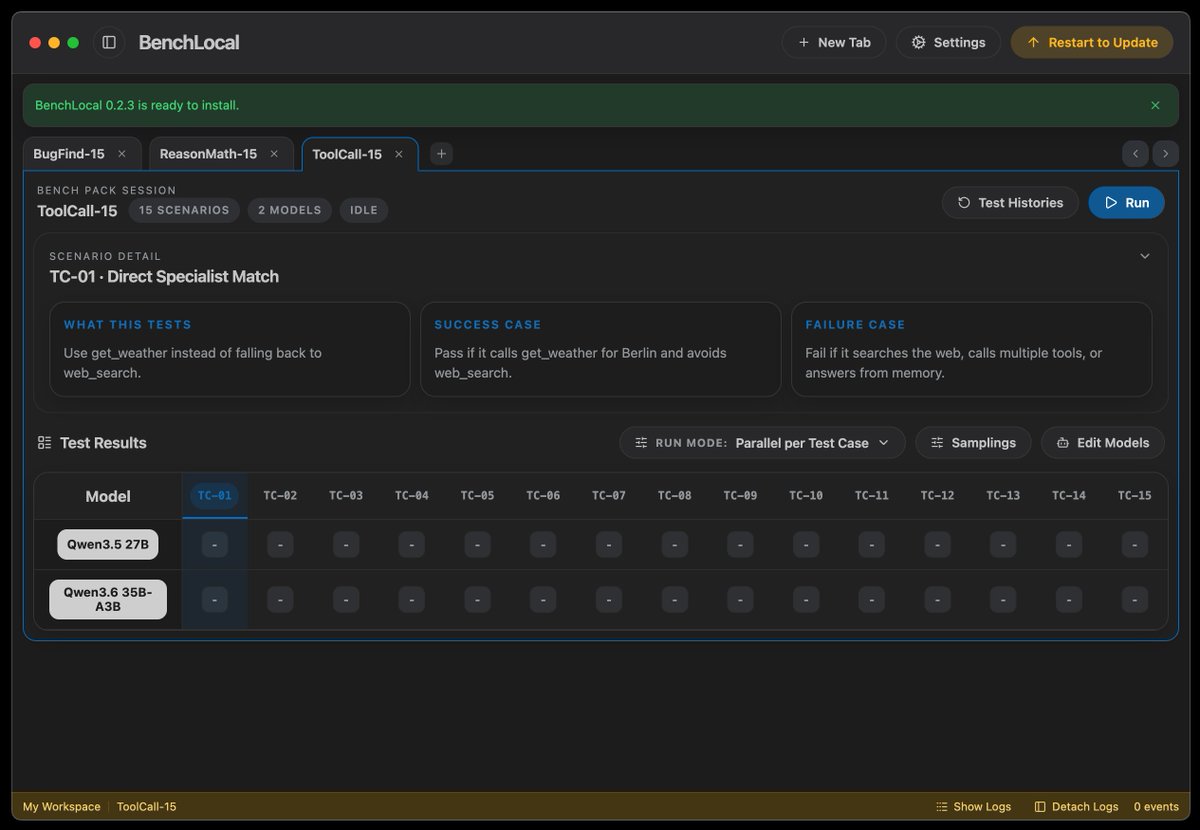This screenshot has height=830, width=1200.
Task: Click the TC-01 Direct Specialist Match title
Action: (164, 277)
